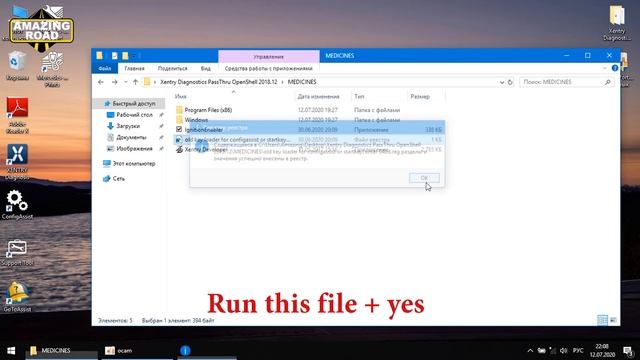Open Загрузки in the sidebar
This screenshot has height=360, width=640.
[128, 126]
